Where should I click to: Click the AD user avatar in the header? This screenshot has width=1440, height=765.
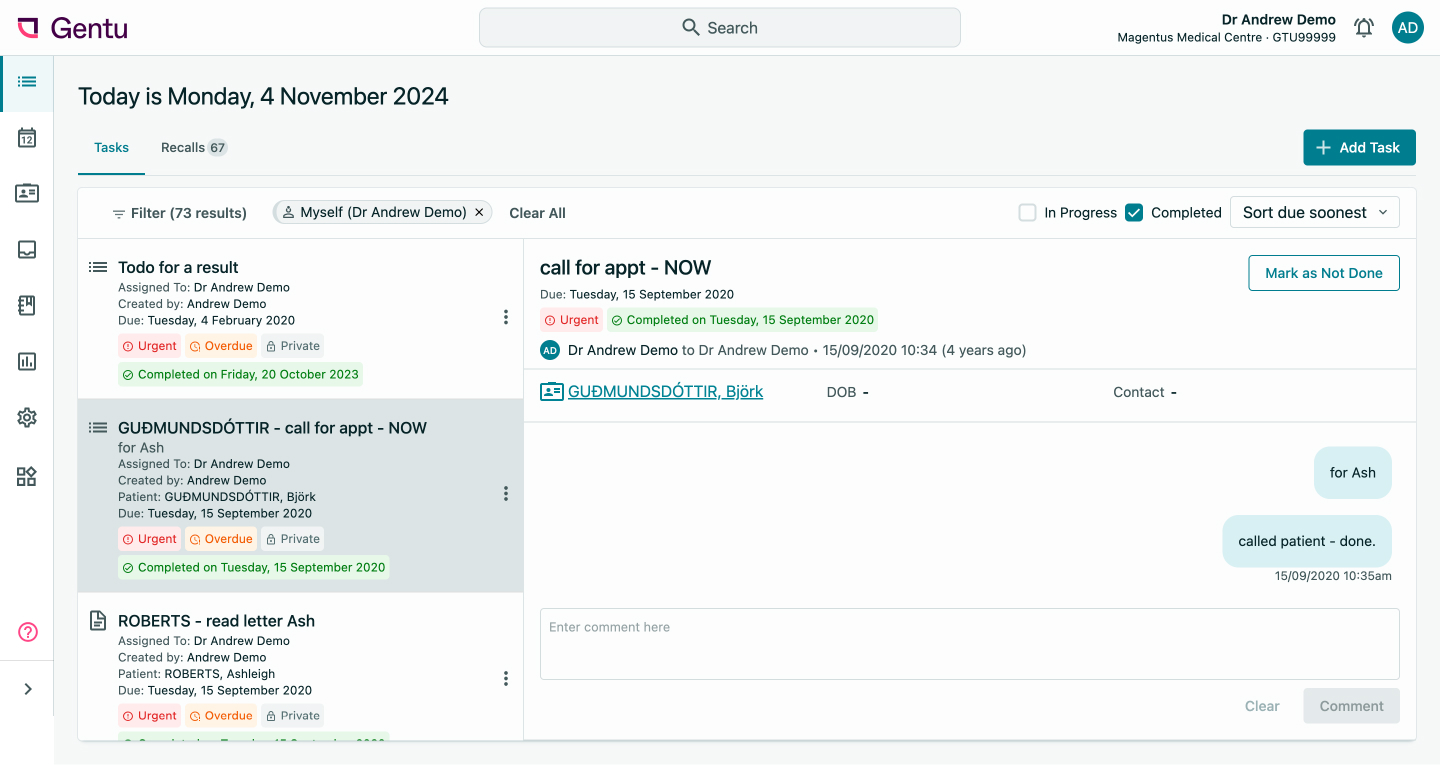pyautogui.click(x=1407, y=28)
